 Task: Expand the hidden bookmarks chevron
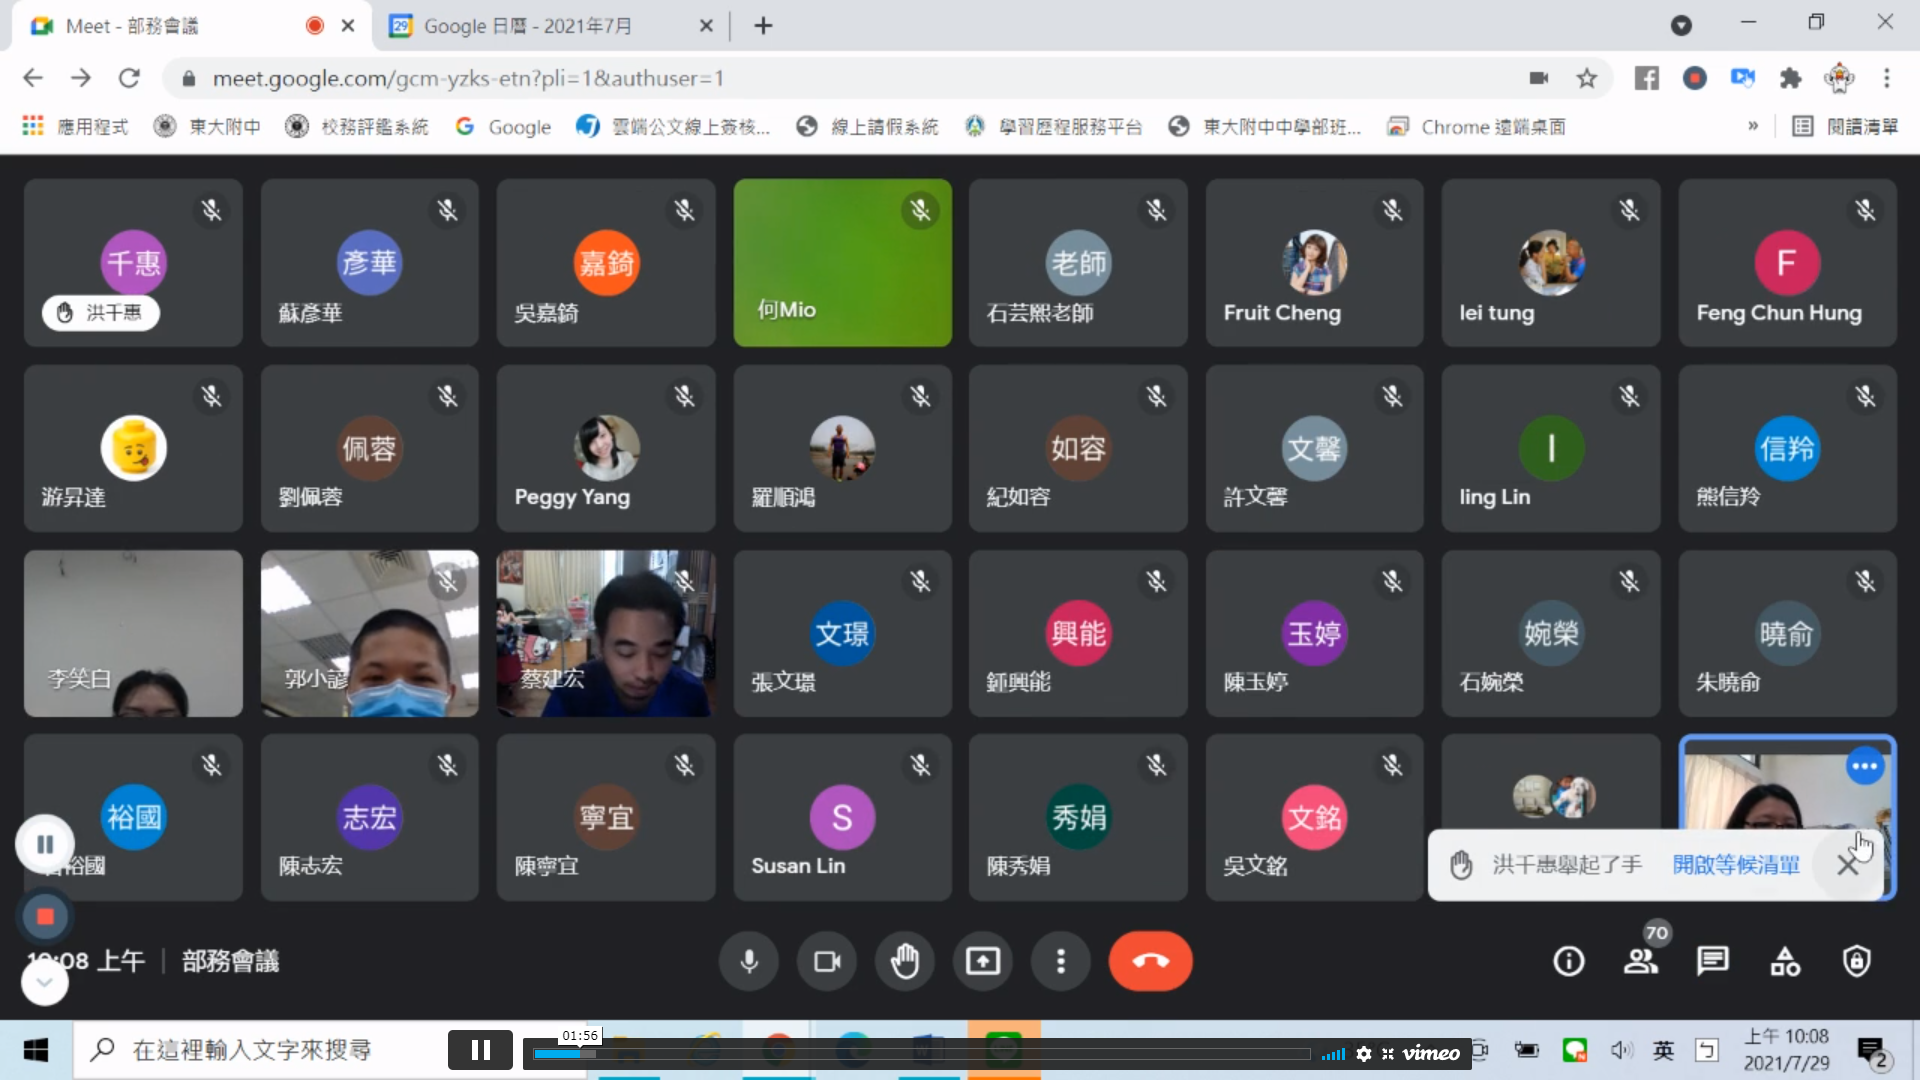1752,126
